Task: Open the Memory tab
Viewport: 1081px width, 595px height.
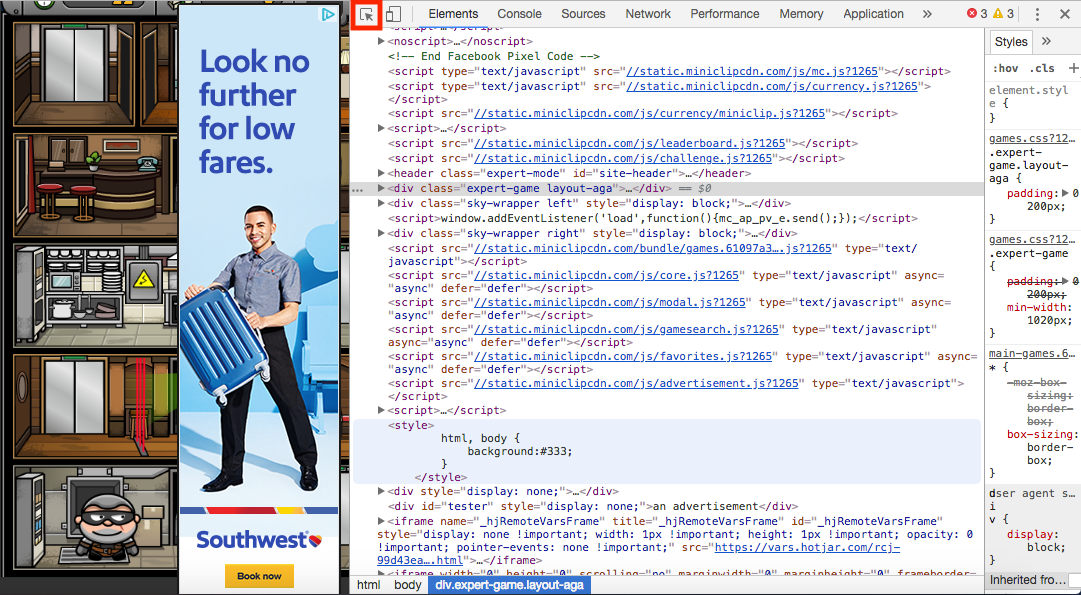Action: coord(801,14)
